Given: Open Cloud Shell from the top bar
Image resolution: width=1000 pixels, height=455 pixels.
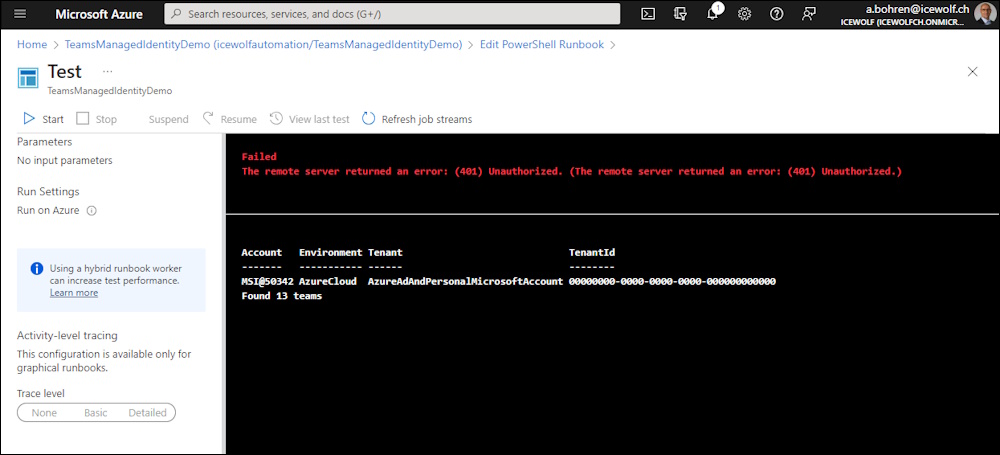Looking at the screenshot, I should pos(648,14).
